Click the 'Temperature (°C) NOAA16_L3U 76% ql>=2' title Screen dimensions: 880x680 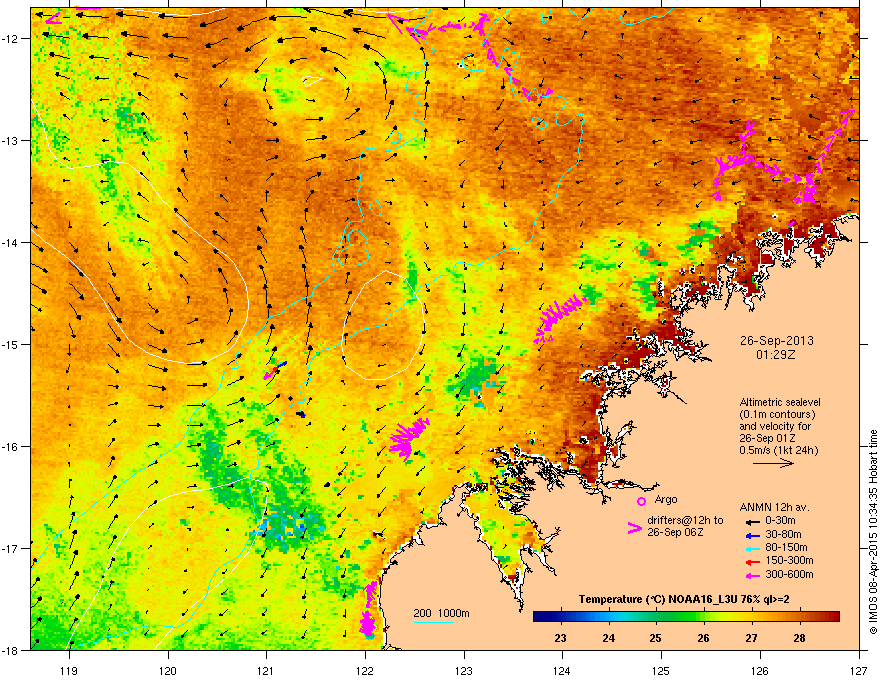[684, 599]
